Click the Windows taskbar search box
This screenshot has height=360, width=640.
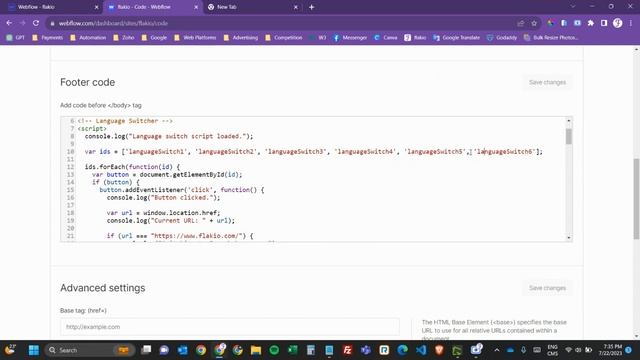pos(88,350)
